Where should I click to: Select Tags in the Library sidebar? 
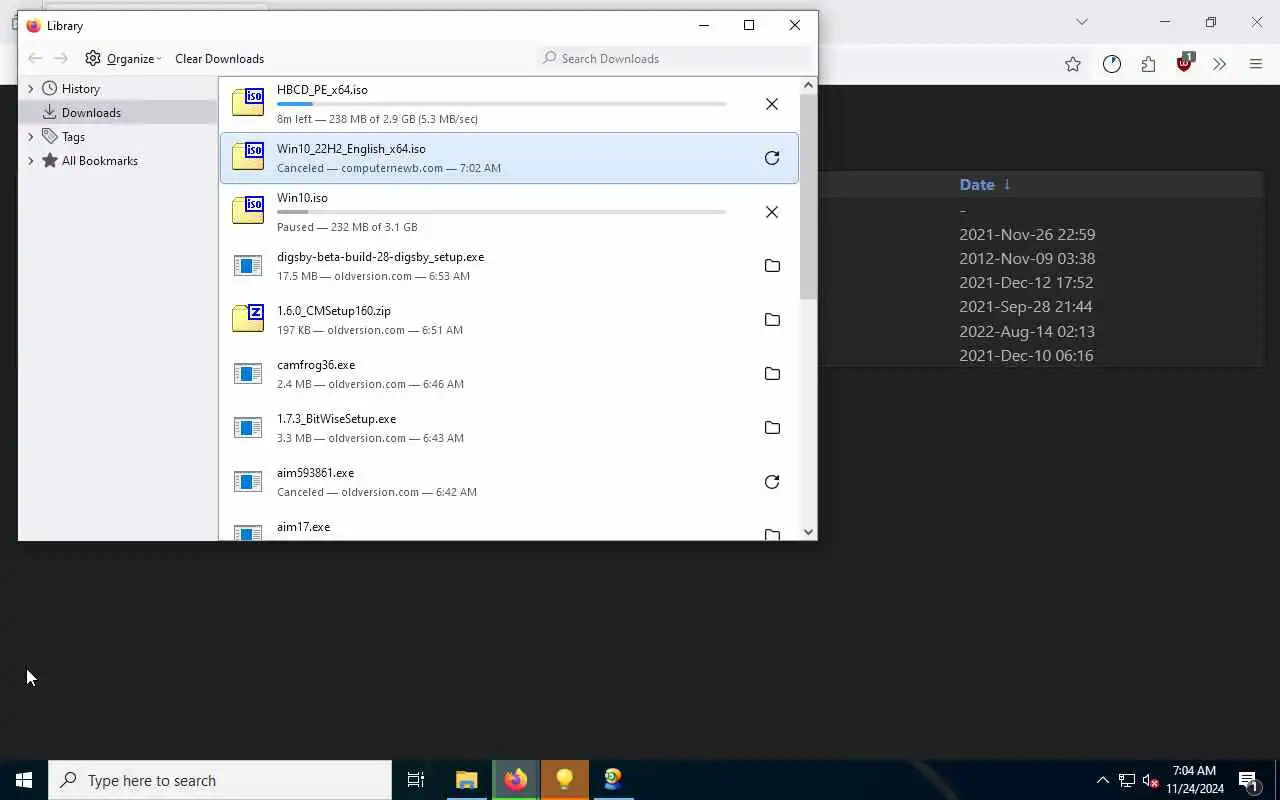(x=118, y=137)
